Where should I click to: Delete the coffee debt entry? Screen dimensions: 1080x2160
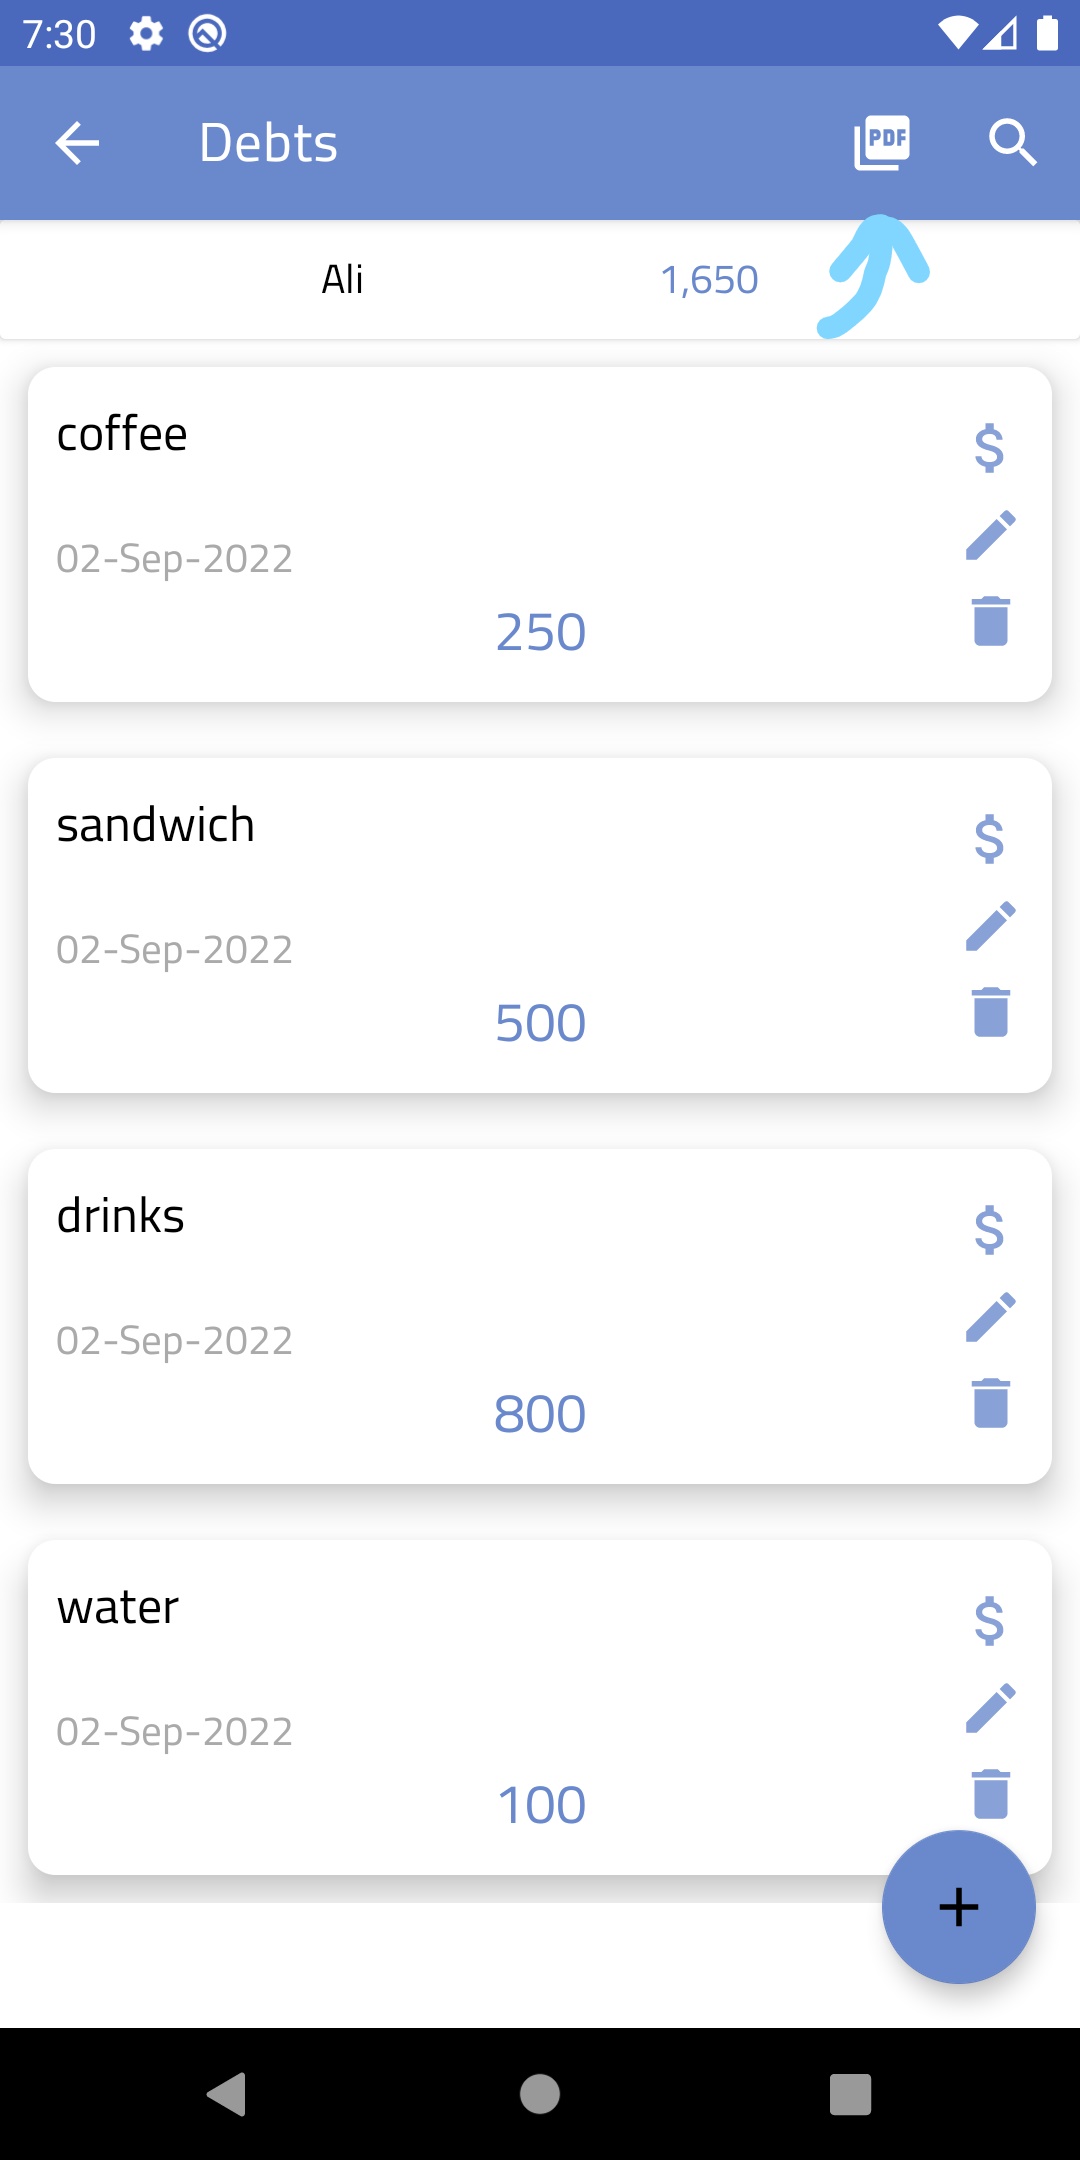tap(990, 621)
